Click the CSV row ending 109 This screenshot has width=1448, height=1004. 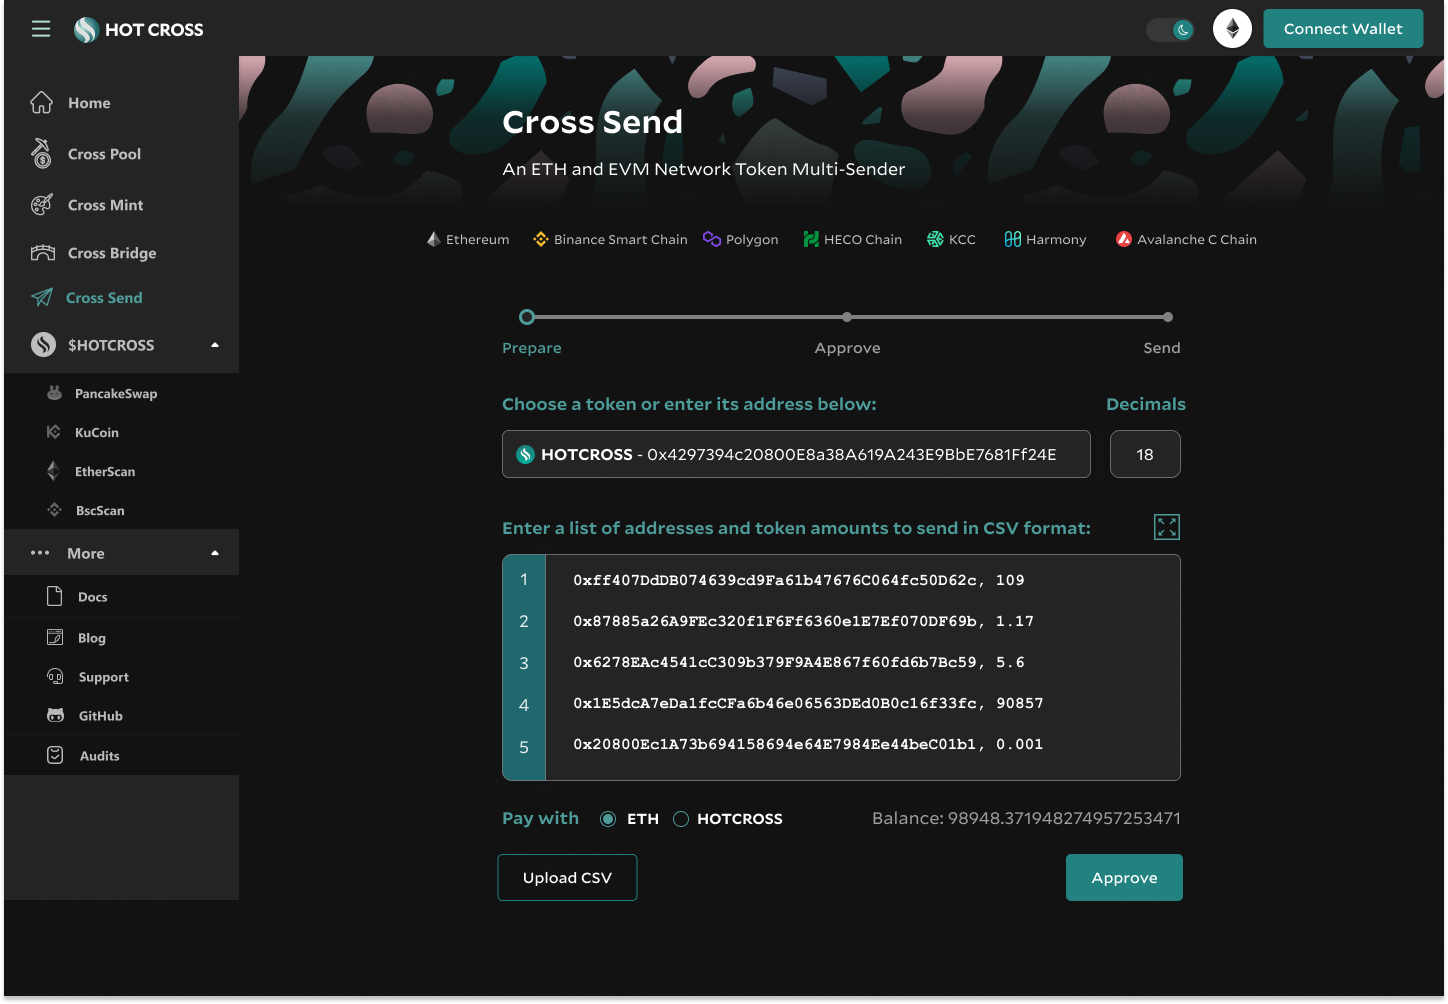pyautogui.click(x=798, y=580)
